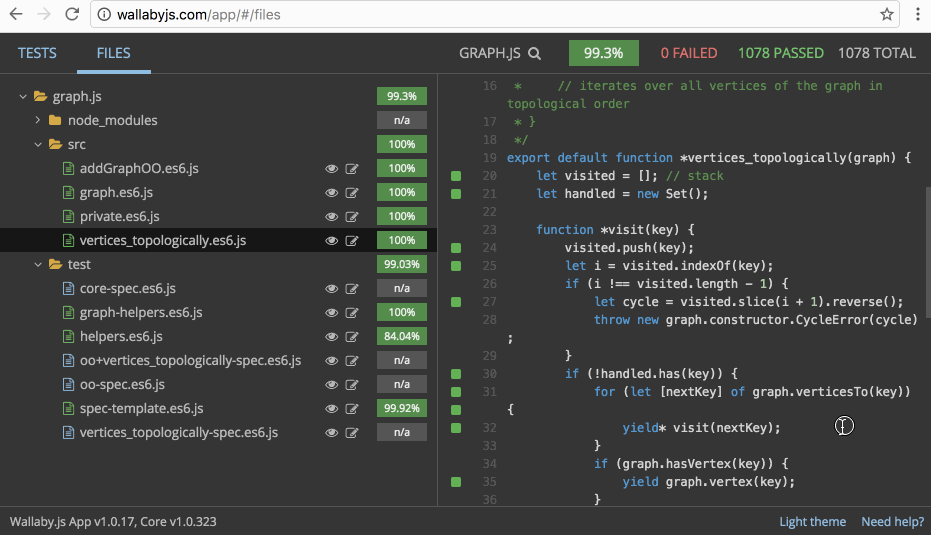Open the browser three-dot menu
The image size is (931, 535).
tap(918, 14)
